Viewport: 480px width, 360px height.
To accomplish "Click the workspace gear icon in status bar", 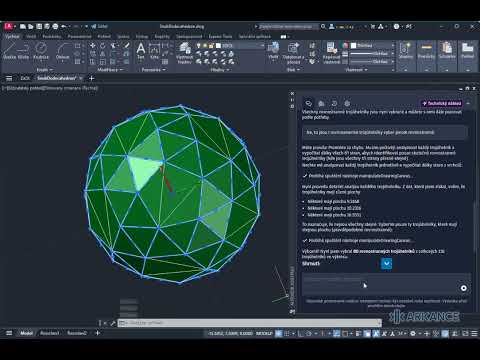I will pos(413,333).
